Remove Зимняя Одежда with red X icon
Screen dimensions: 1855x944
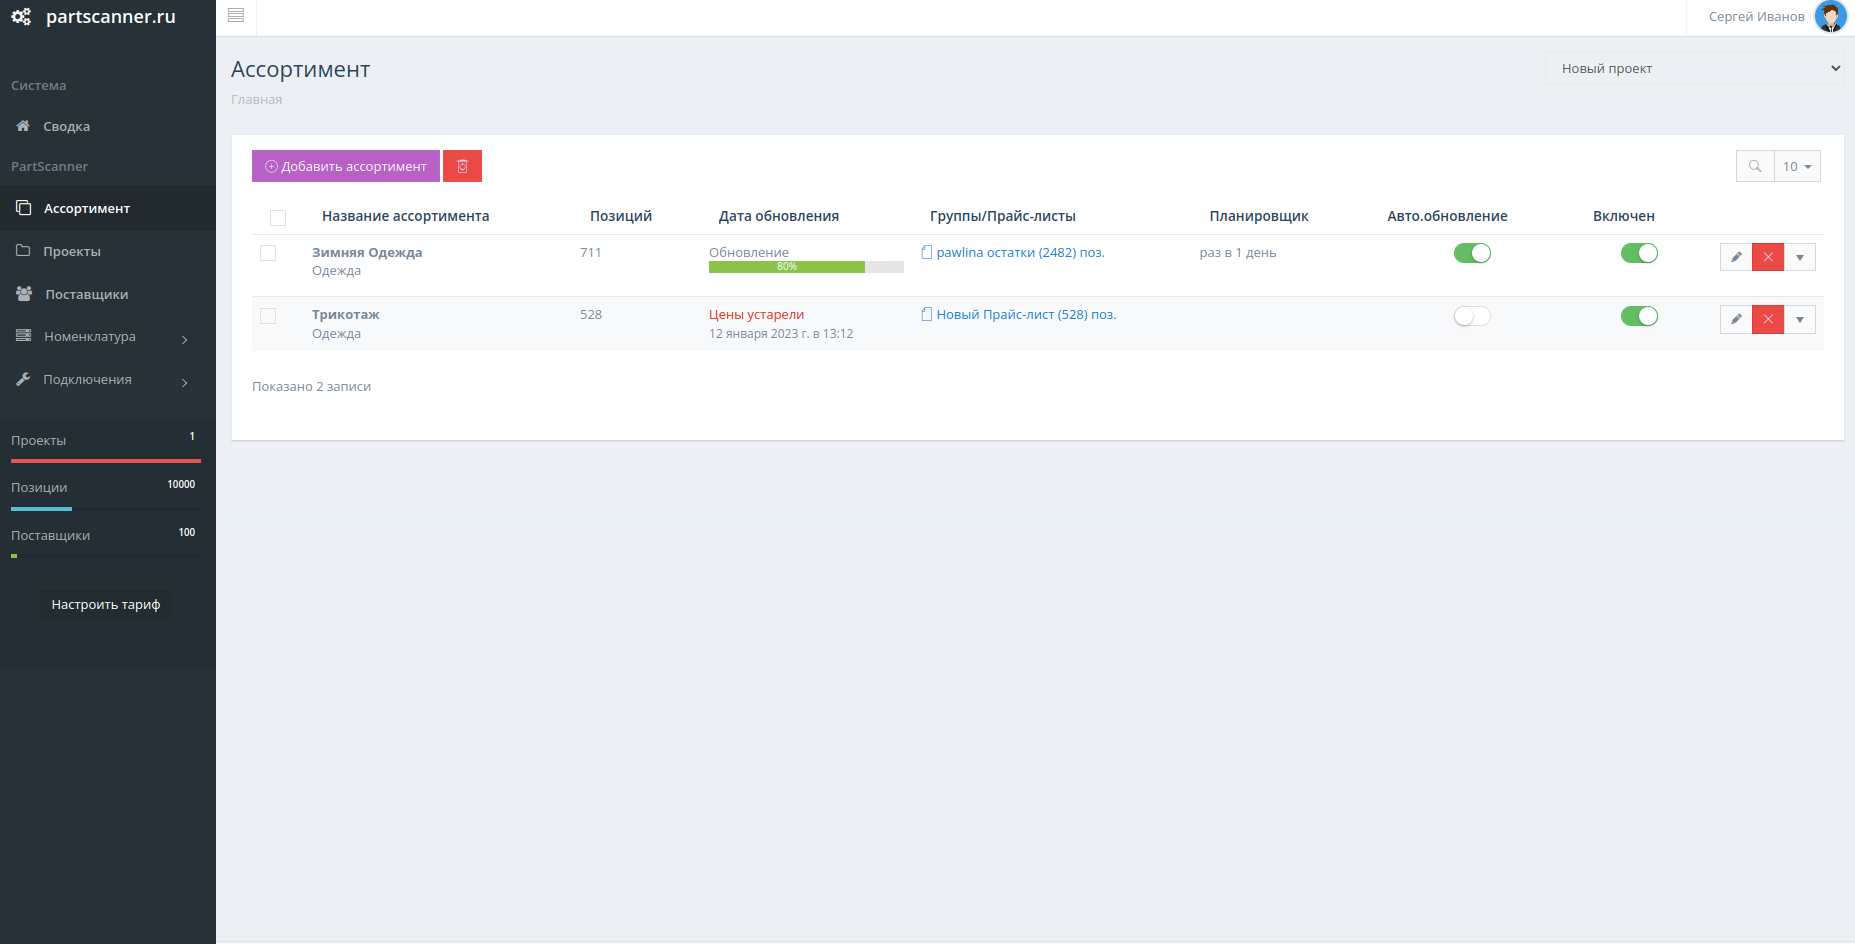pyautogui.click(x=1767, y=257)
